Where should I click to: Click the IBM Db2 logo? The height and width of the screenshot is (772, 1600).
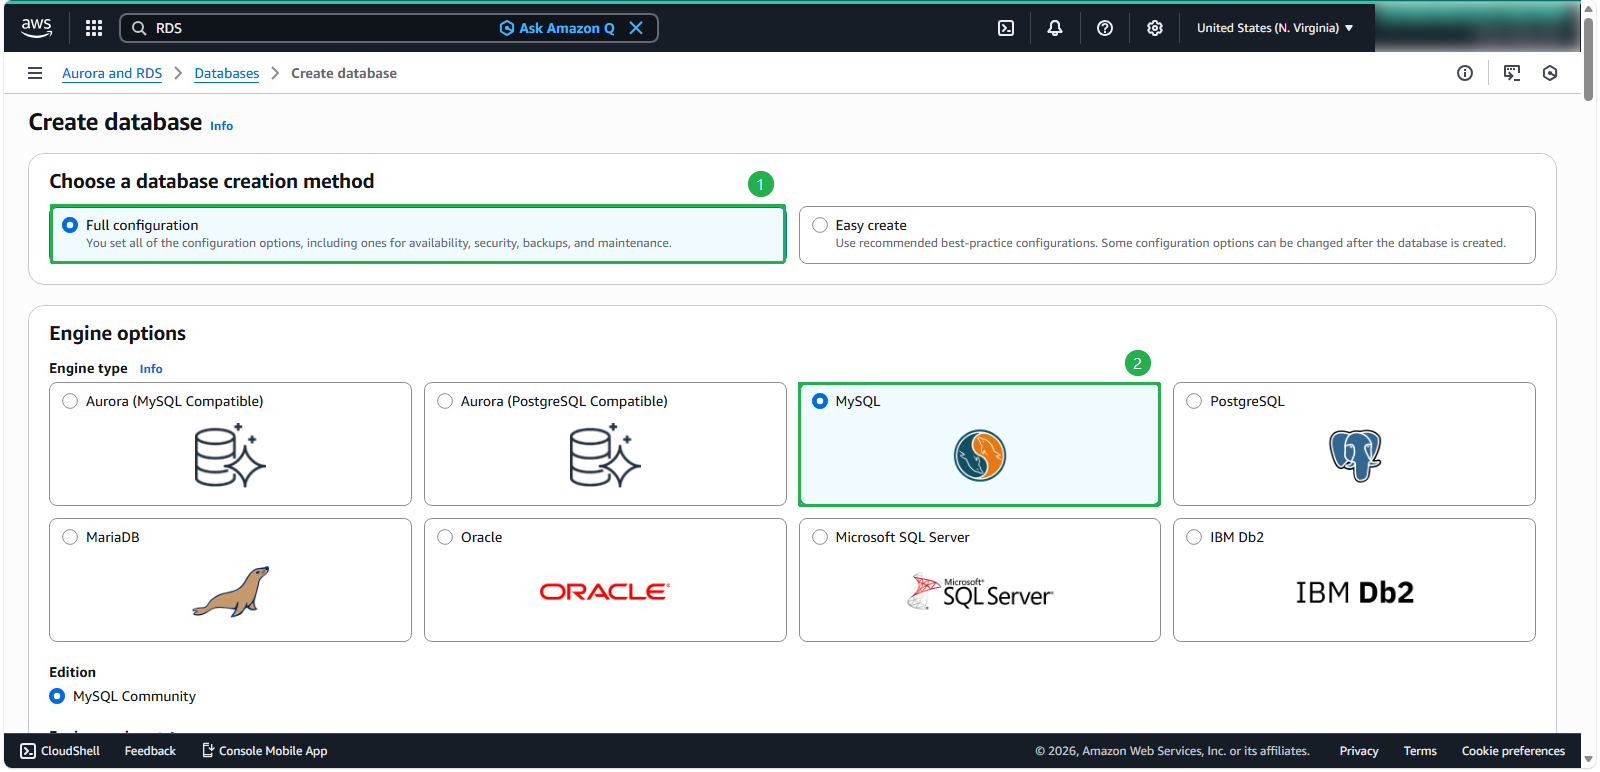coord(1355,593)
